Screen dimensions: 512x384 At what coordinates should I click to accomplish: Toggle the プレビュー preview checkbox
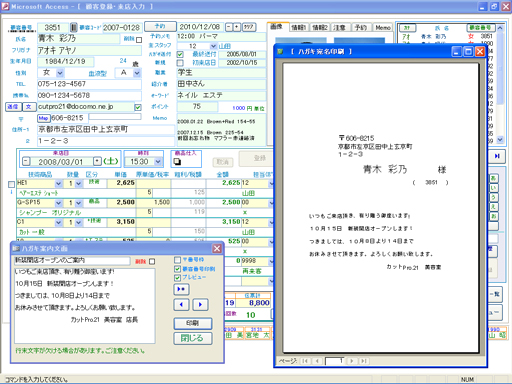[178, 277]
